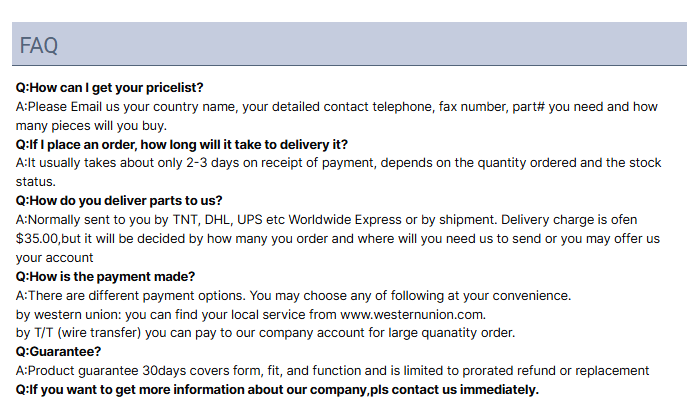Click the 30days product guarantee answer
The height and width of the screenshot is (417, 696).
tap(332, 371)
